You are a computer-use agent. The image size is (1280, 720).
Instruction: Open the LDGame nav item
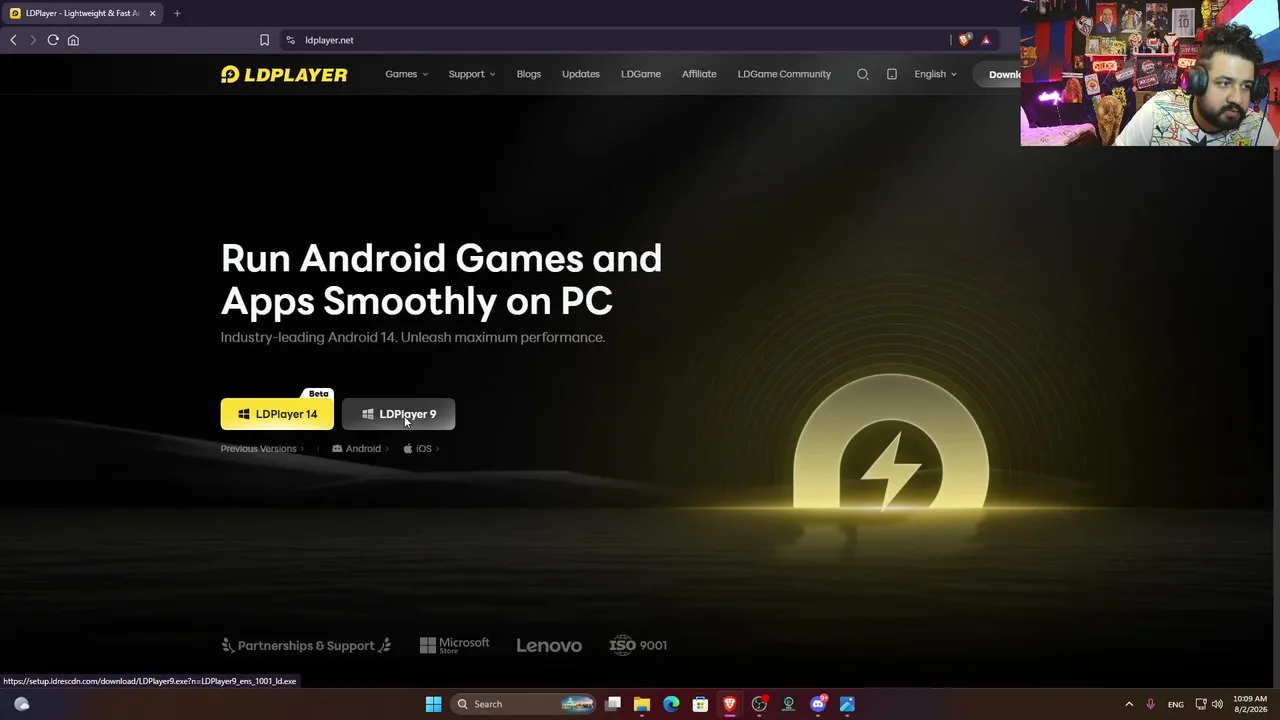tap(641, 74)
